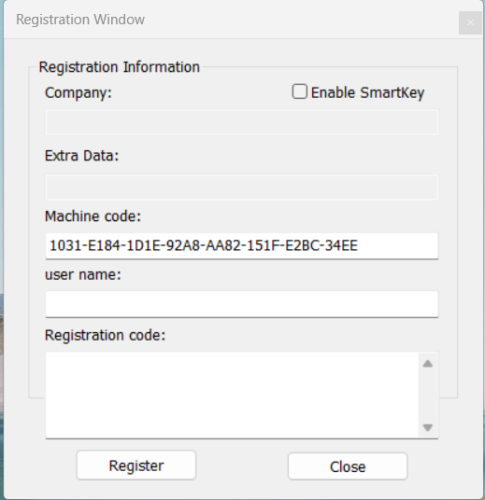Click the Company: label
The width and height of the screenshot is (485, 500).
pos(78,93)
